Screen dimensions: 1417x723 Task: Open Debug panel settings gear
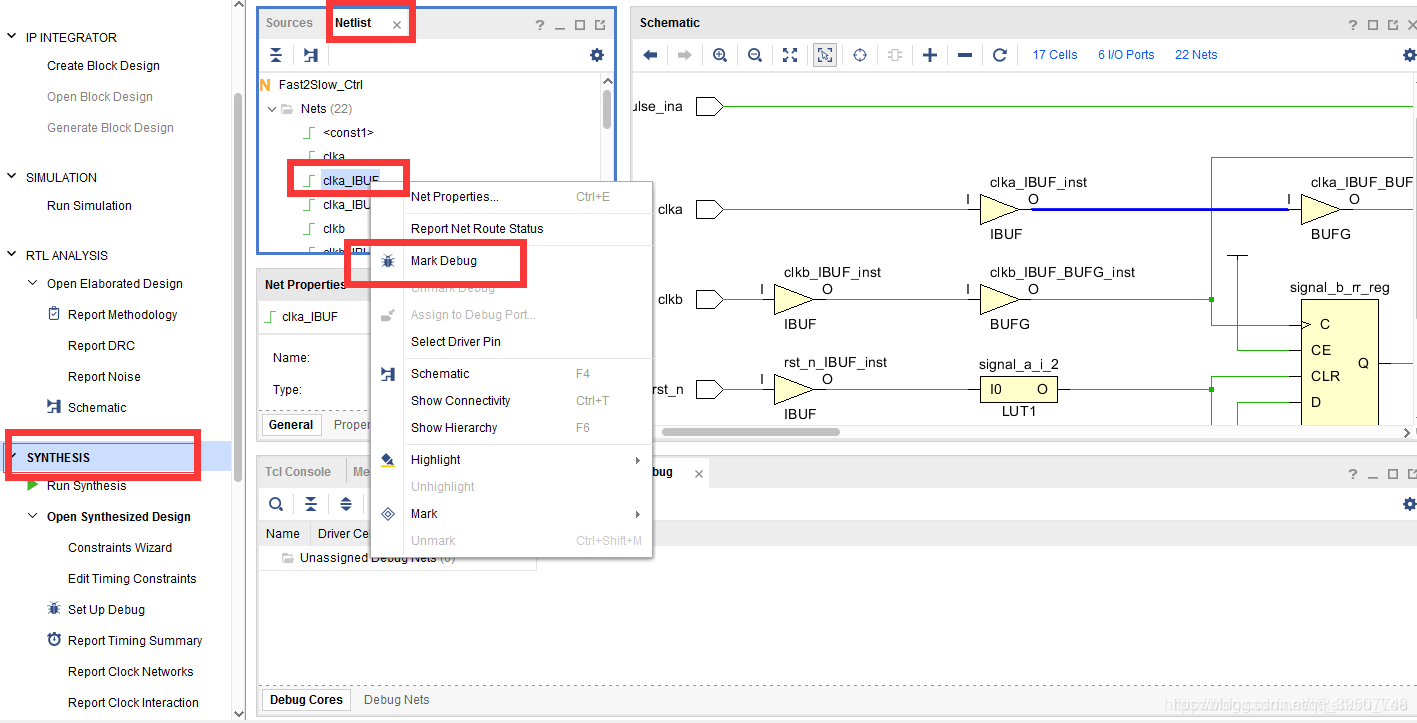click(x=1410, y=504)
